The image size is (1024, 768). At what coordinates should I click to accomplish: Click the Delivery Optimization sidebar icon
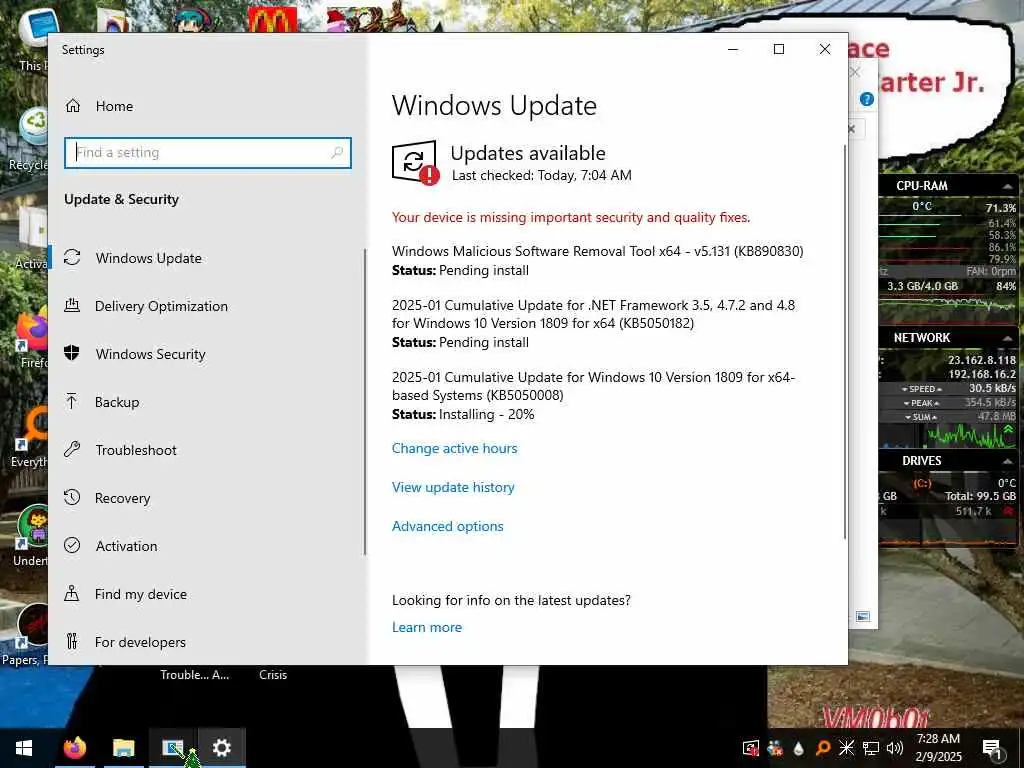coord(72,305)
